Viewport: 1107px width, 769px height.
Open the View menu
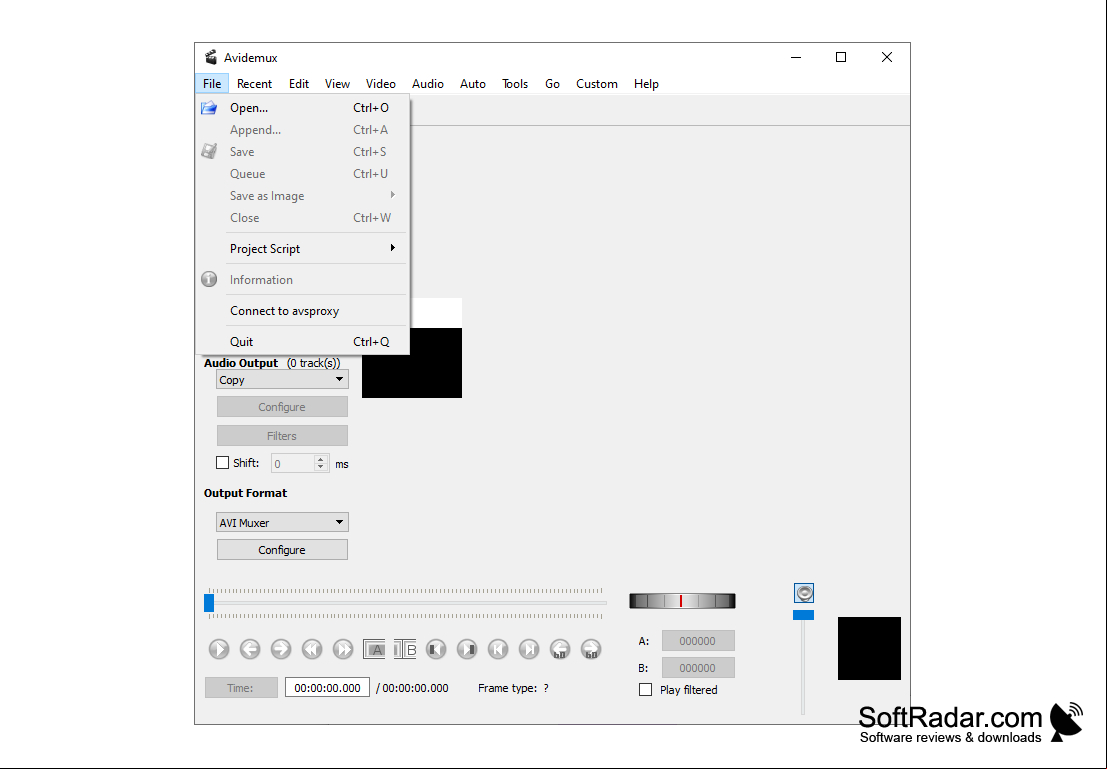point(337,83)
